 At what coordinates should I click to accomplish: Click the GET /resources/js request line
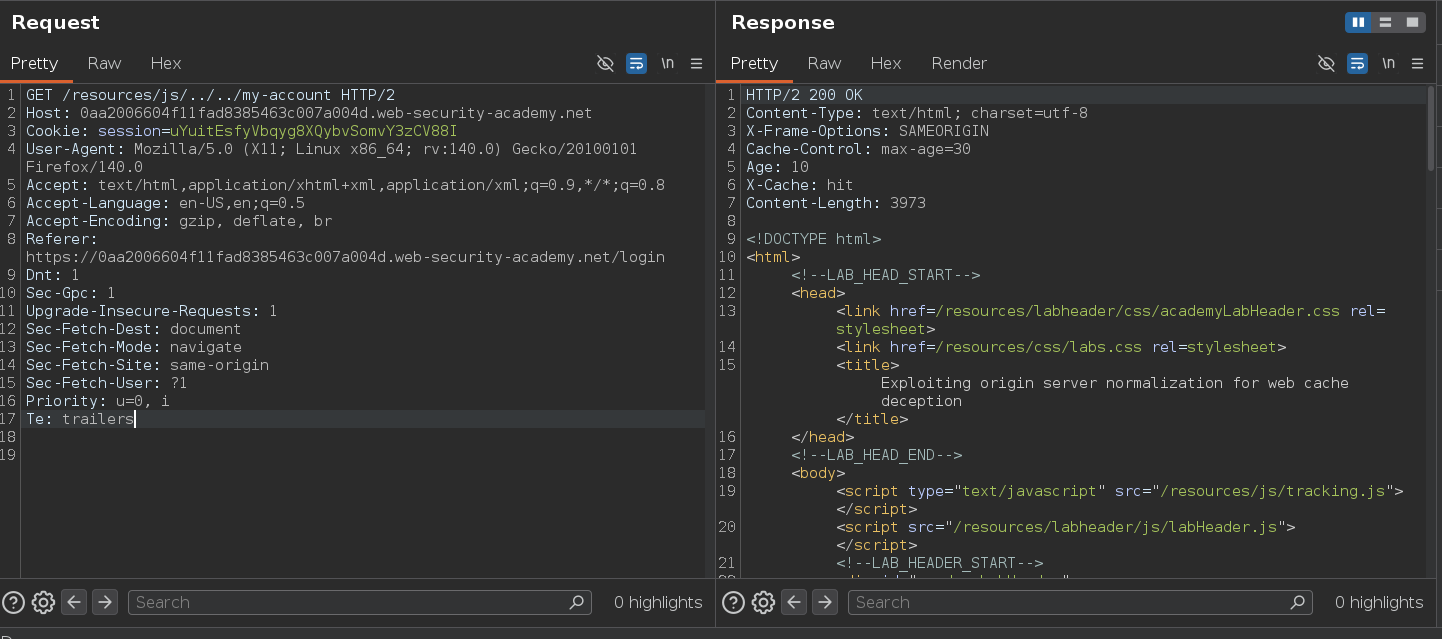(210, 95)
